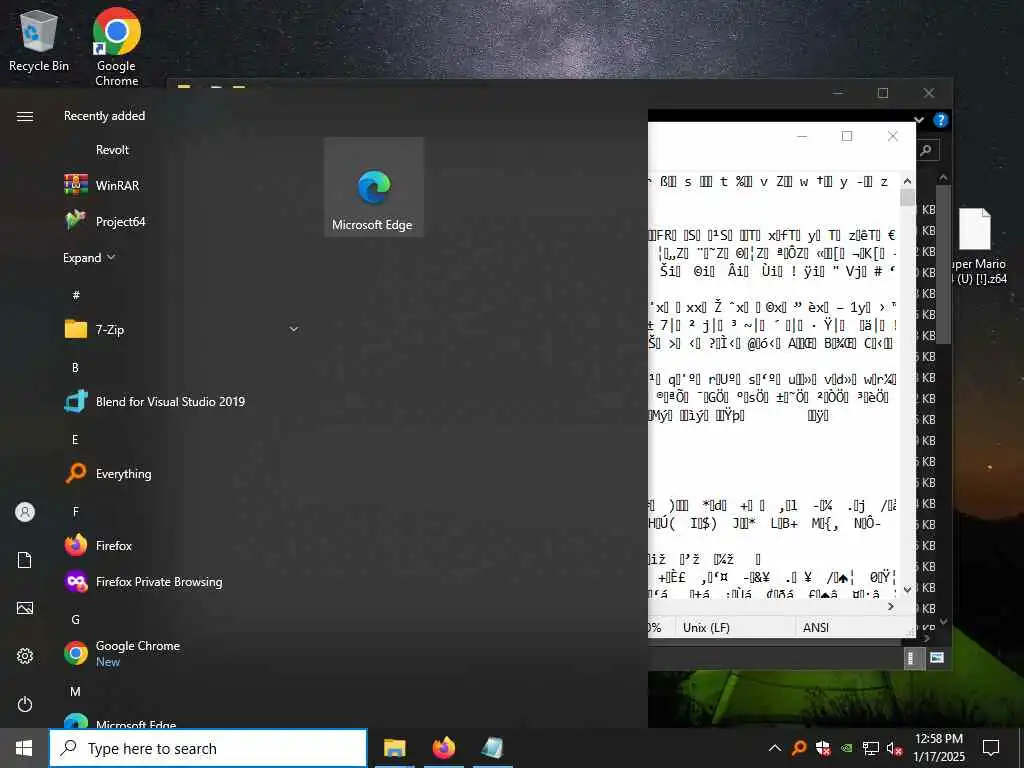Open Documents from Start rail

(25, 560)
